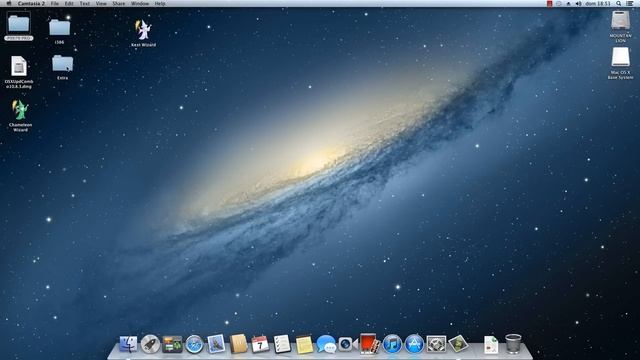Select MOUNTAIN LION drive icon
The width and height of the screenshot is (640, 360).
[x=620, y=26]
